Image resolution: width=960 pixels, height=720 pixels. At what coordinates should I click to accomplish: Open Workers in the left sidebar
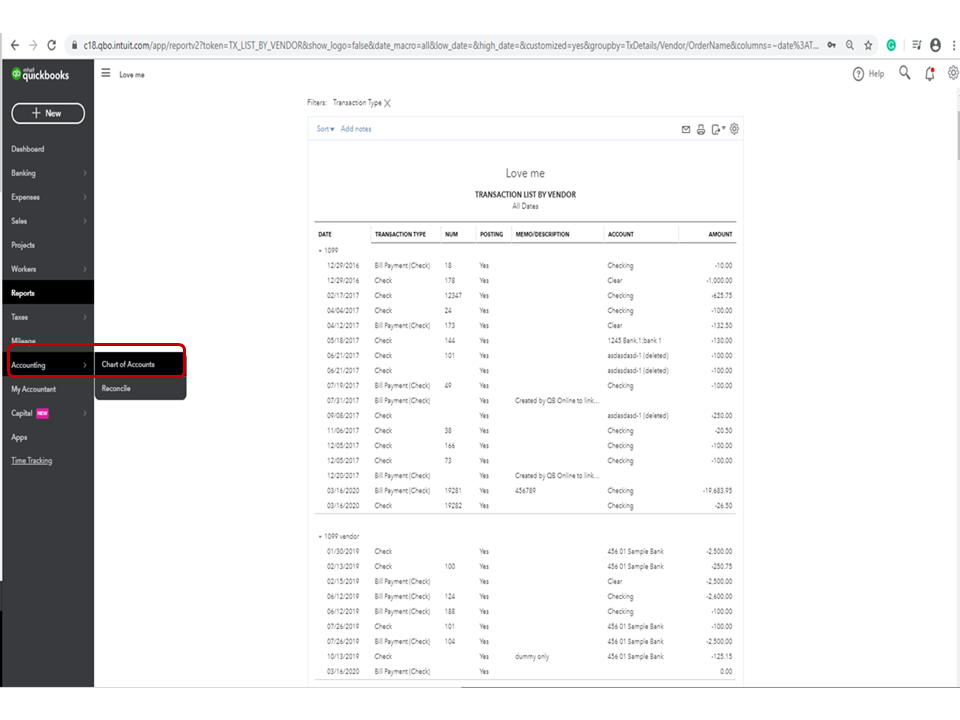point(23,269)
